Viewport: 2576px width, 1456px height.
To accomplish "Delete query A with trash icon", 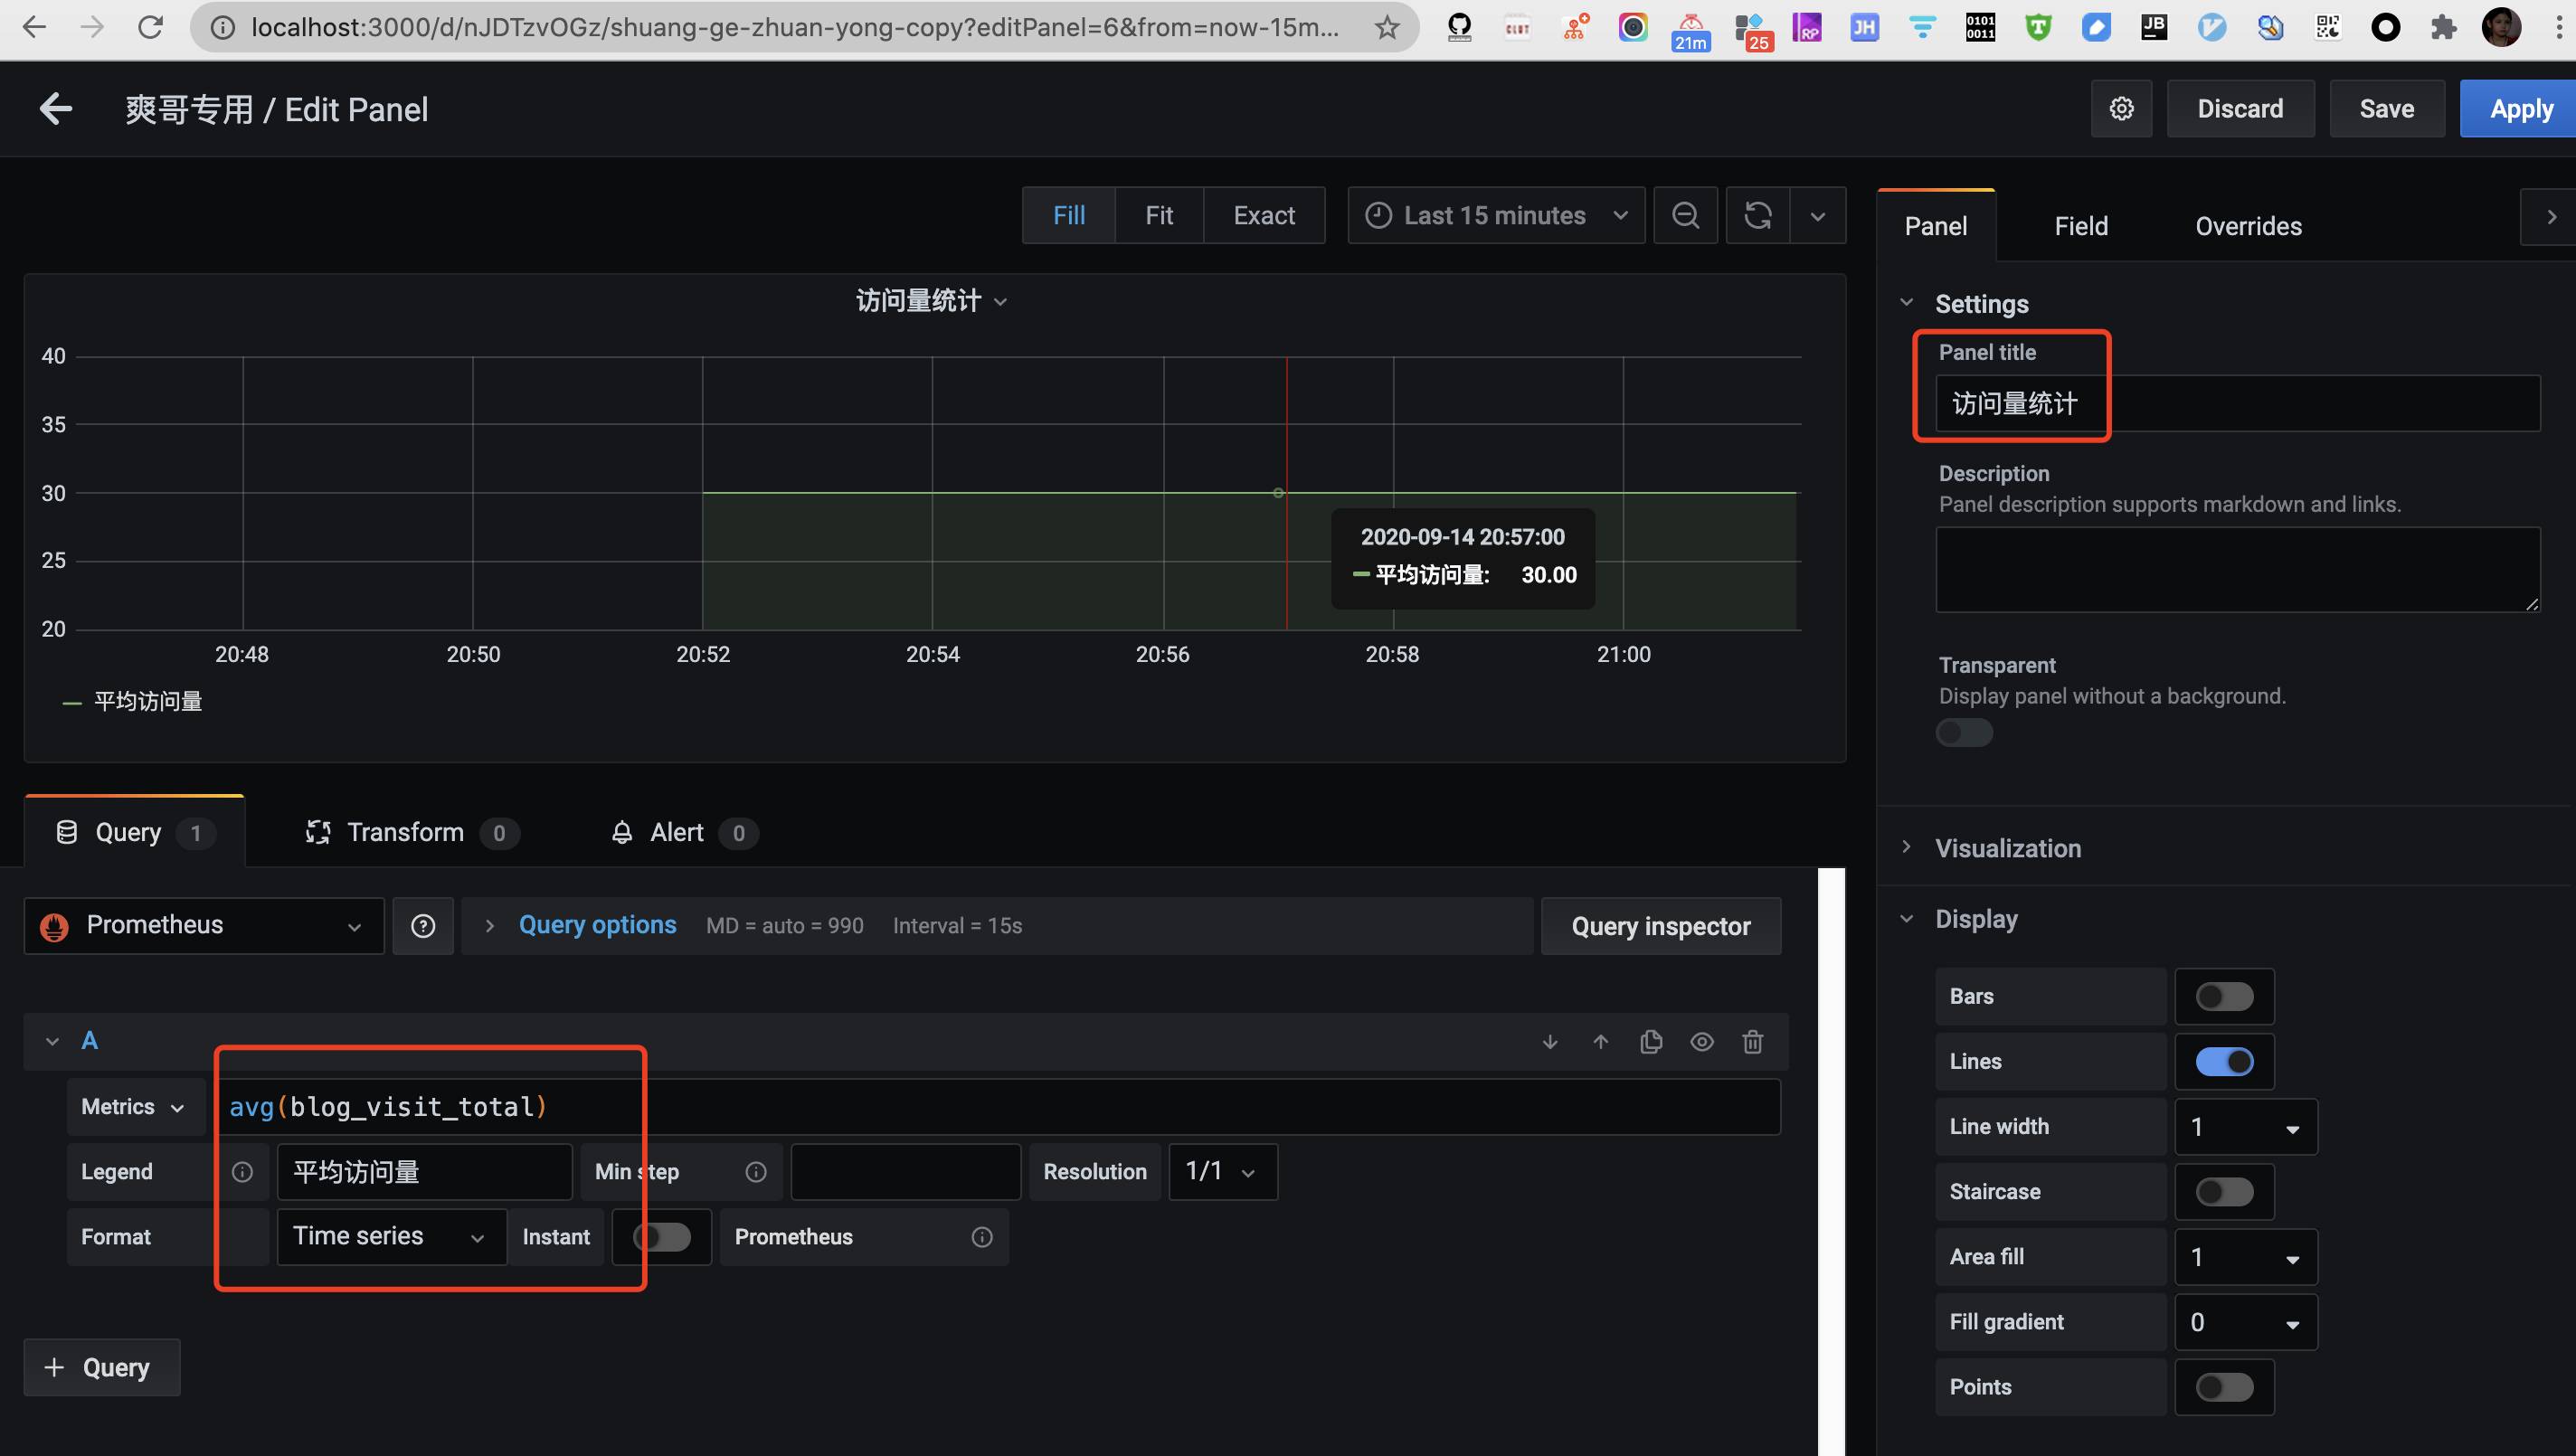I will coord(1752,1042).
